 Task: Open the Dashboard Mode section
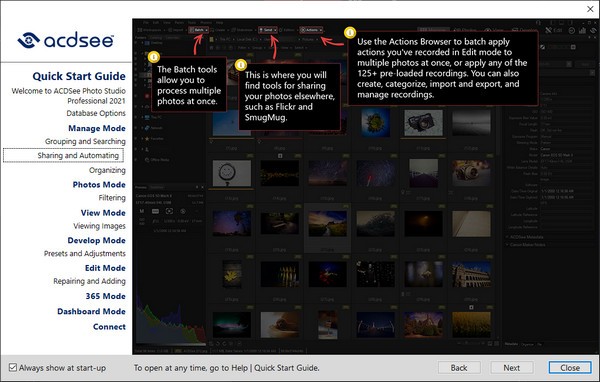click(x=91, y=312)
